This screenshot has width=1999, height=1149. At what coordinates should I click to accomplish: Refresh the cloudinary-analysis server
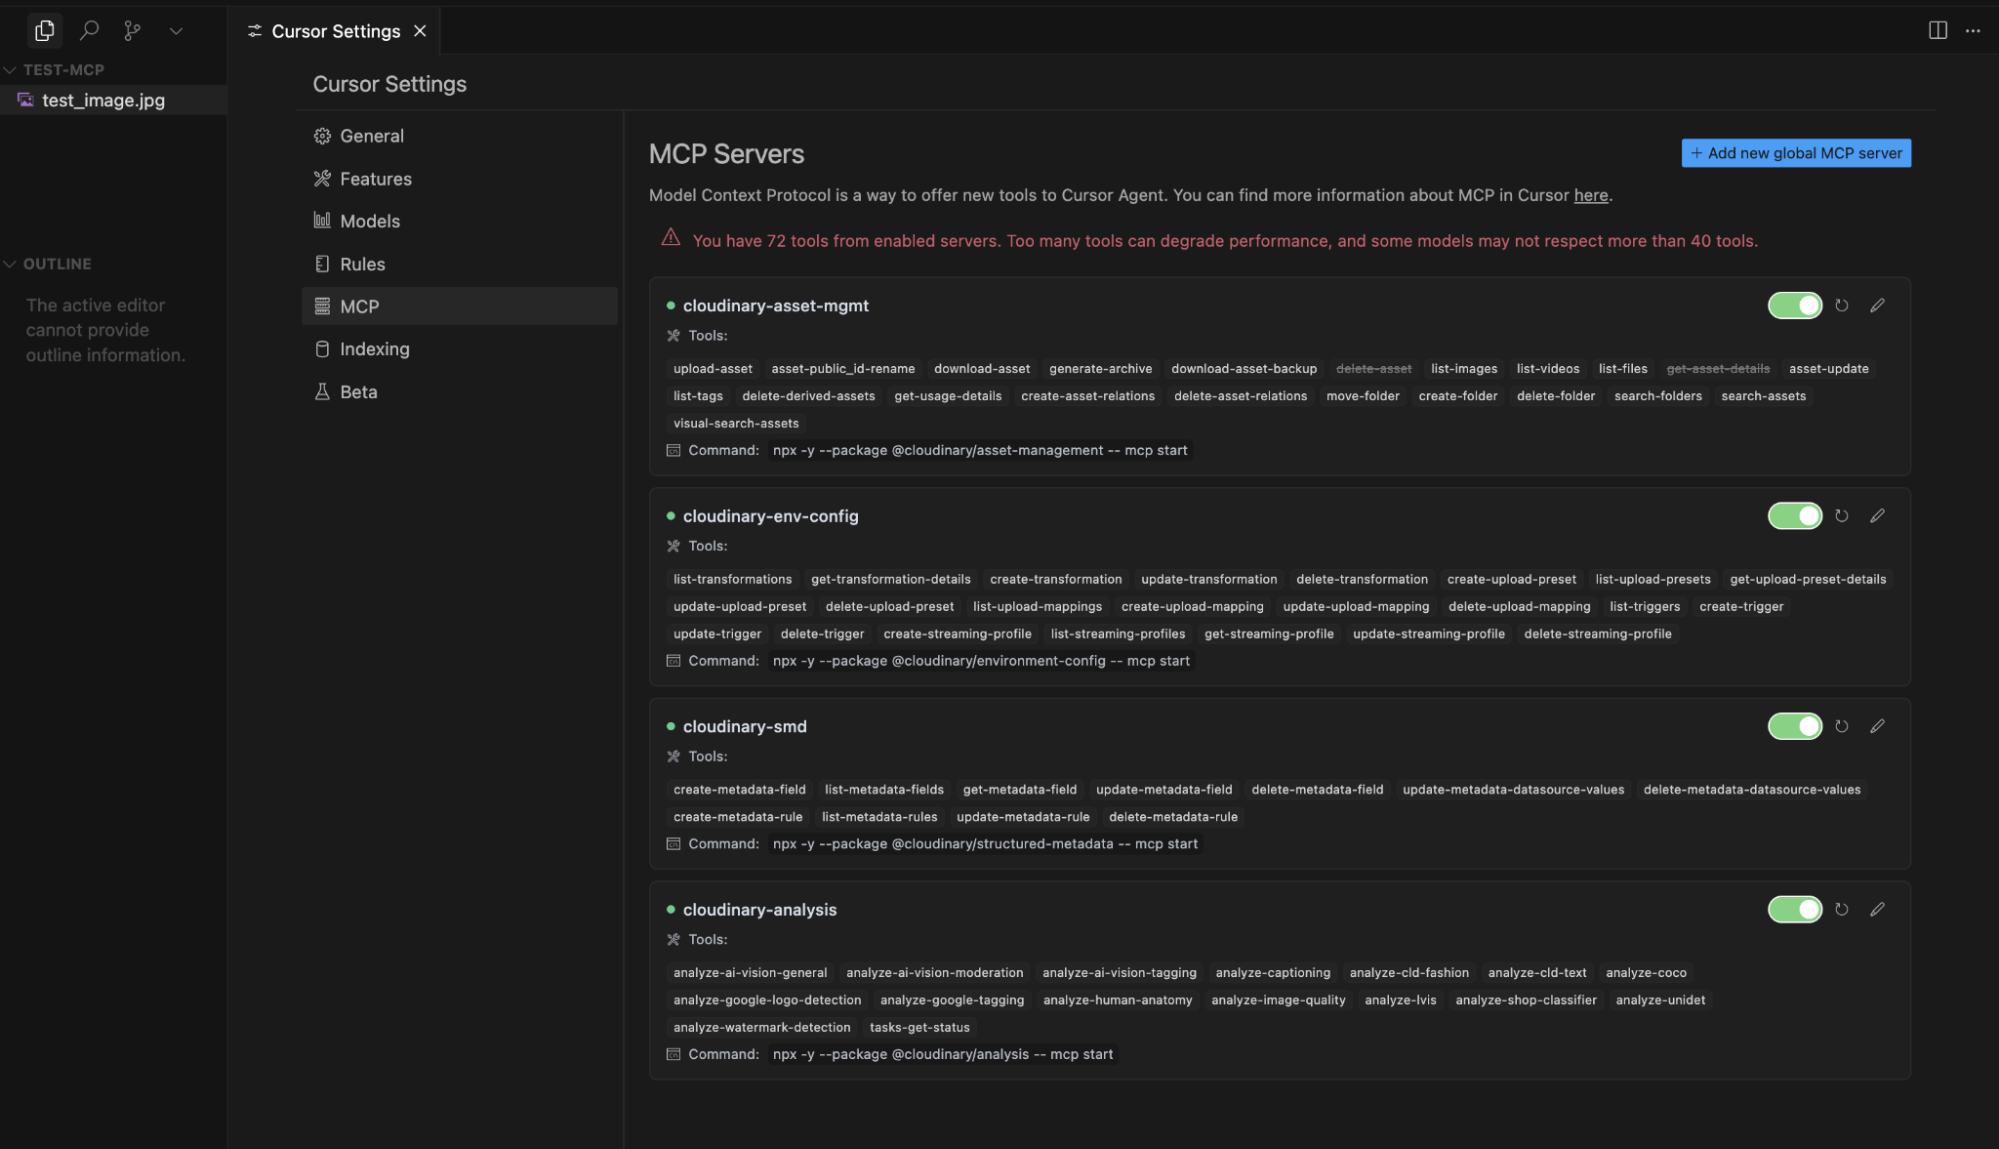[x=1841, y=909]
